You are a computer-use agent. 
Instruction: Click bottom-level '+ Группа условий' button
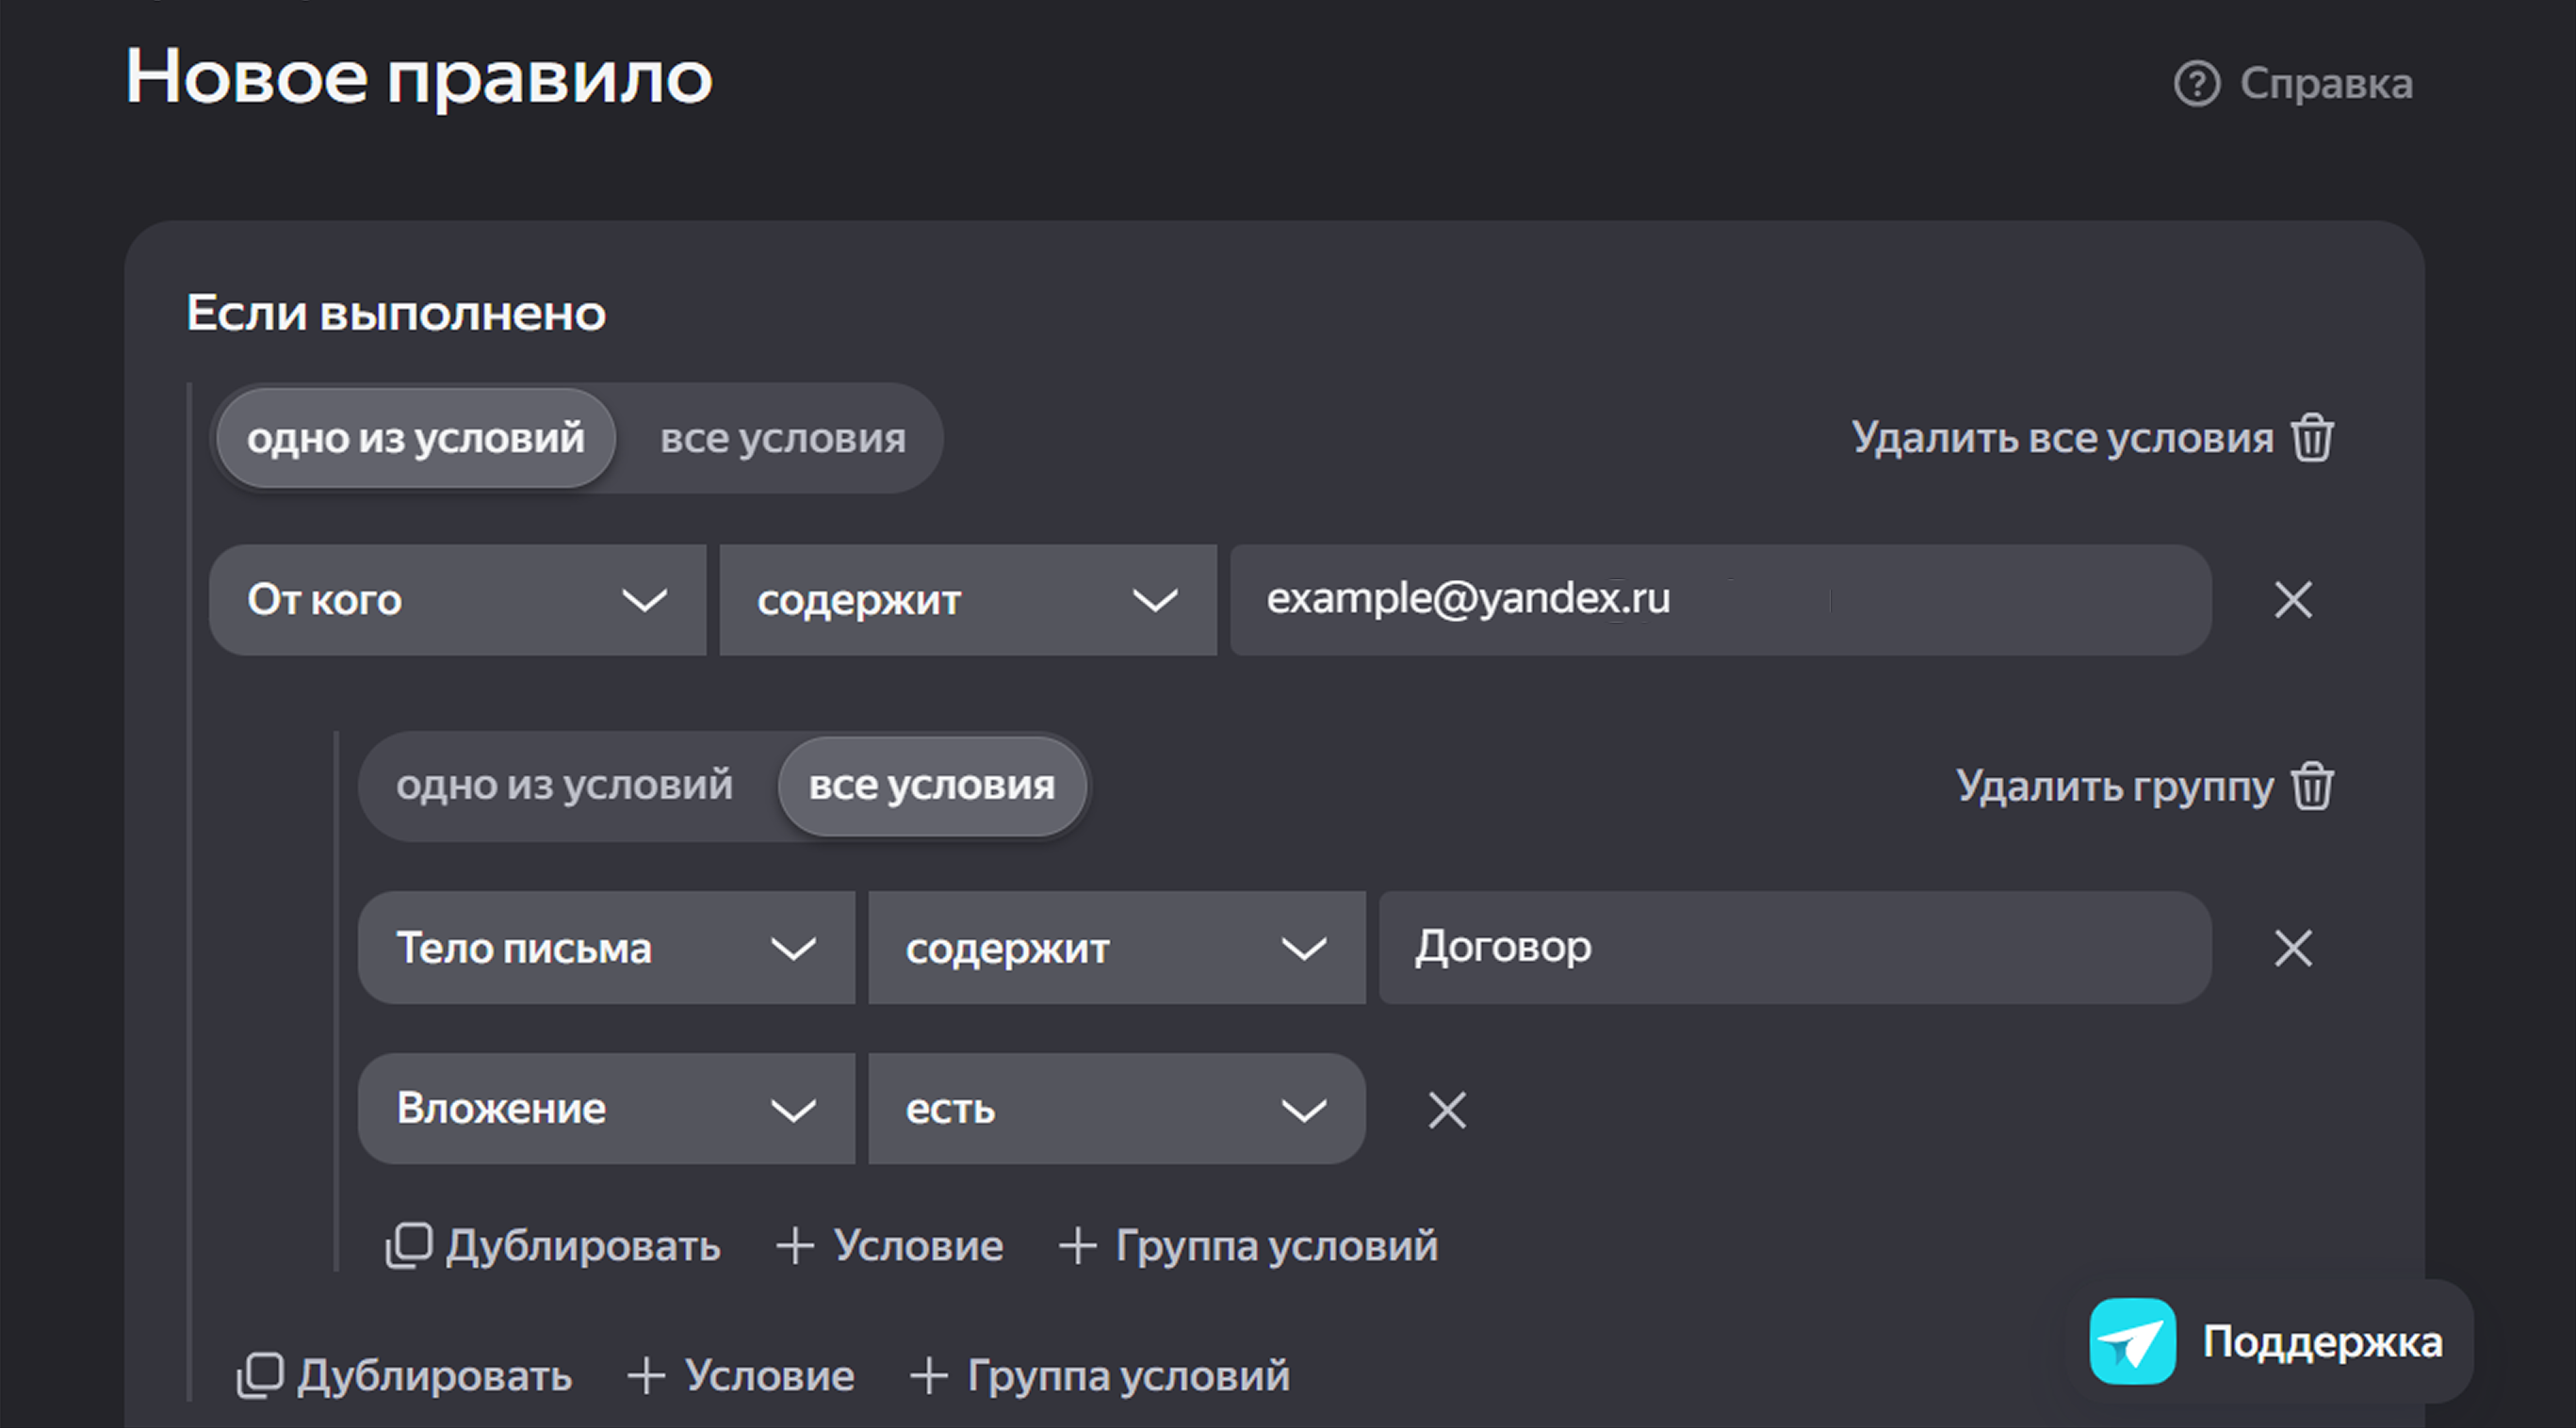pyautogui.click(x=1099, y=1376)
